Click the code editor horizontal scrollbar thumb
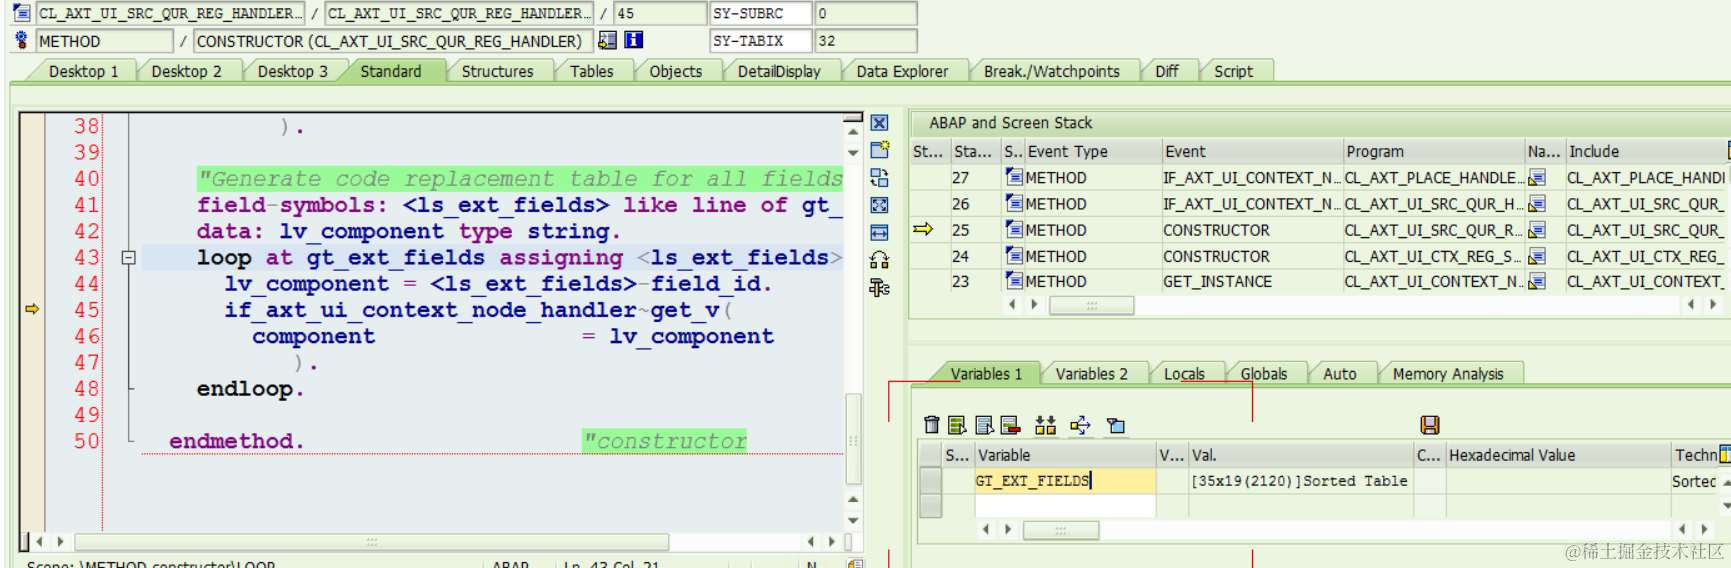This screenshot has width=1731, height=568. pos(372,542)
